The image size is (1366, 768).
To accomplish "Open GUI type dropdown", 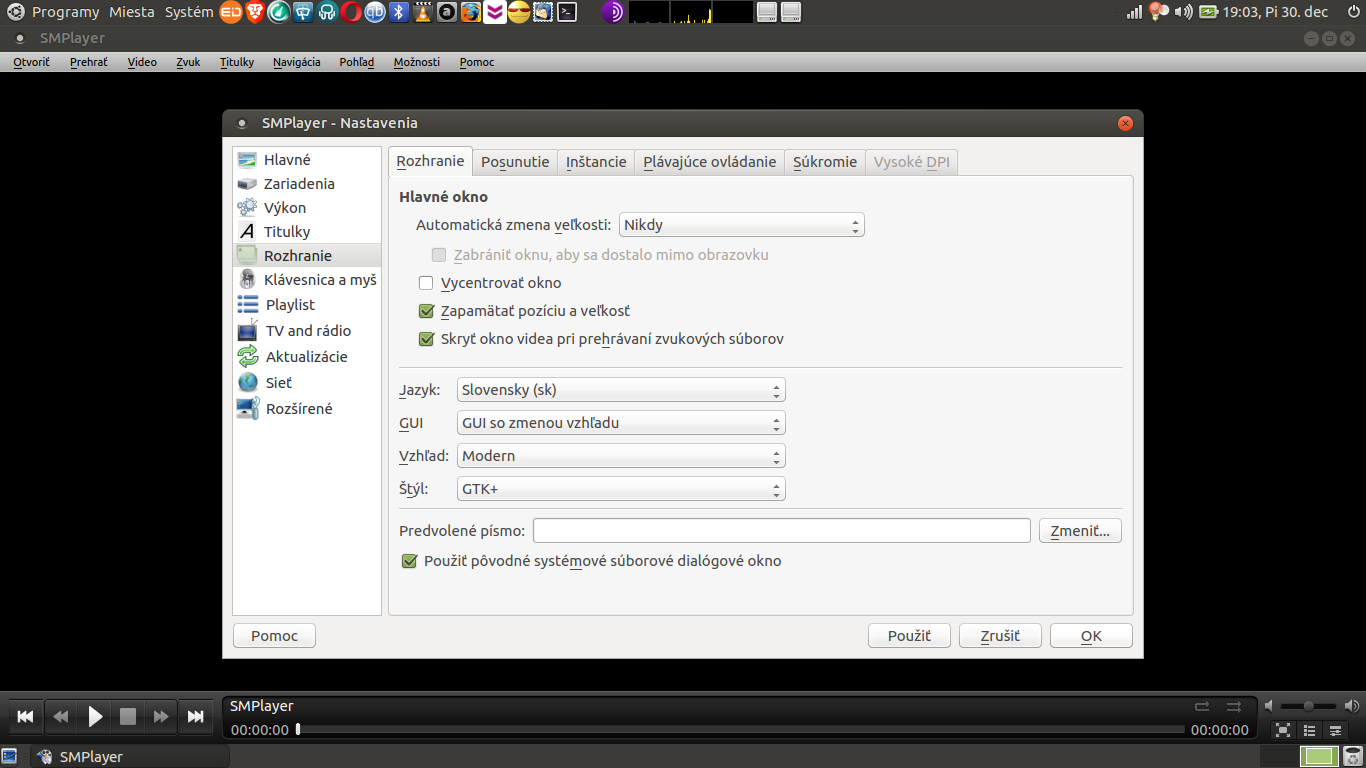I will tap(621, 423).
